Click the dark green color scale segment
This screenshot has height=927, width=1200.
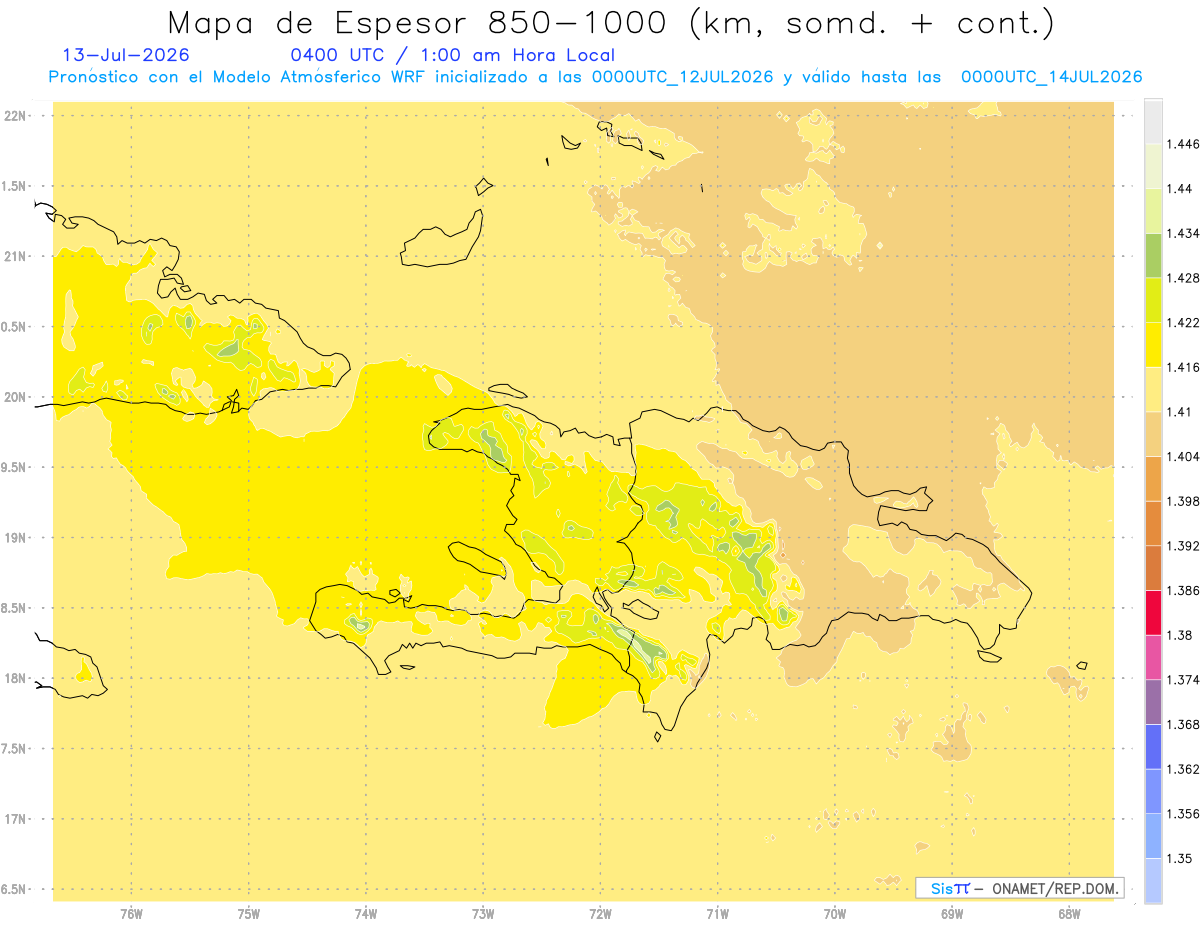point(1153,255)
